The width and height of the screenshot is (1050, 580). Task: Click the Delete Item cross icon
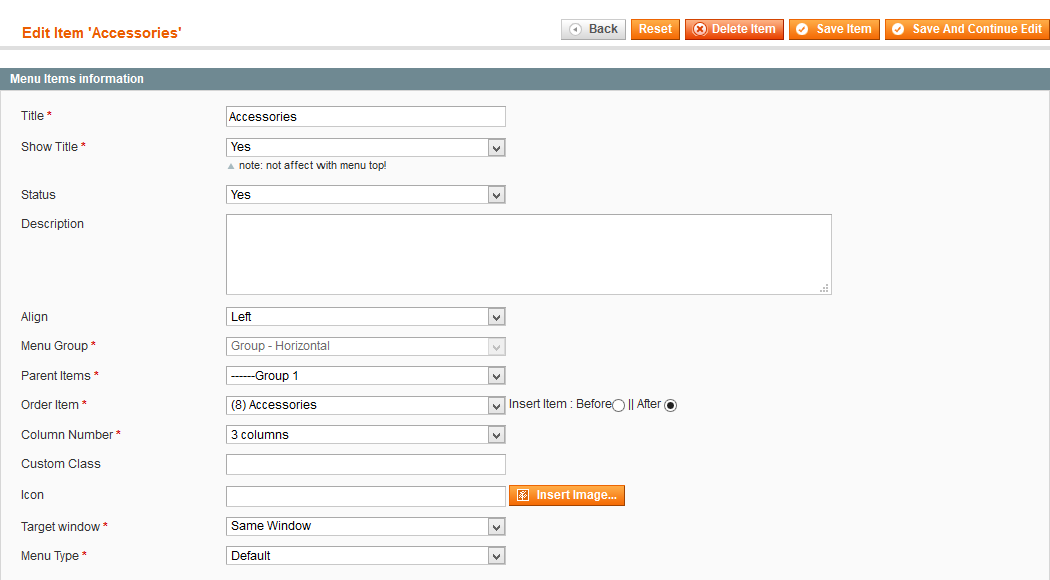[x=700, y=29]
